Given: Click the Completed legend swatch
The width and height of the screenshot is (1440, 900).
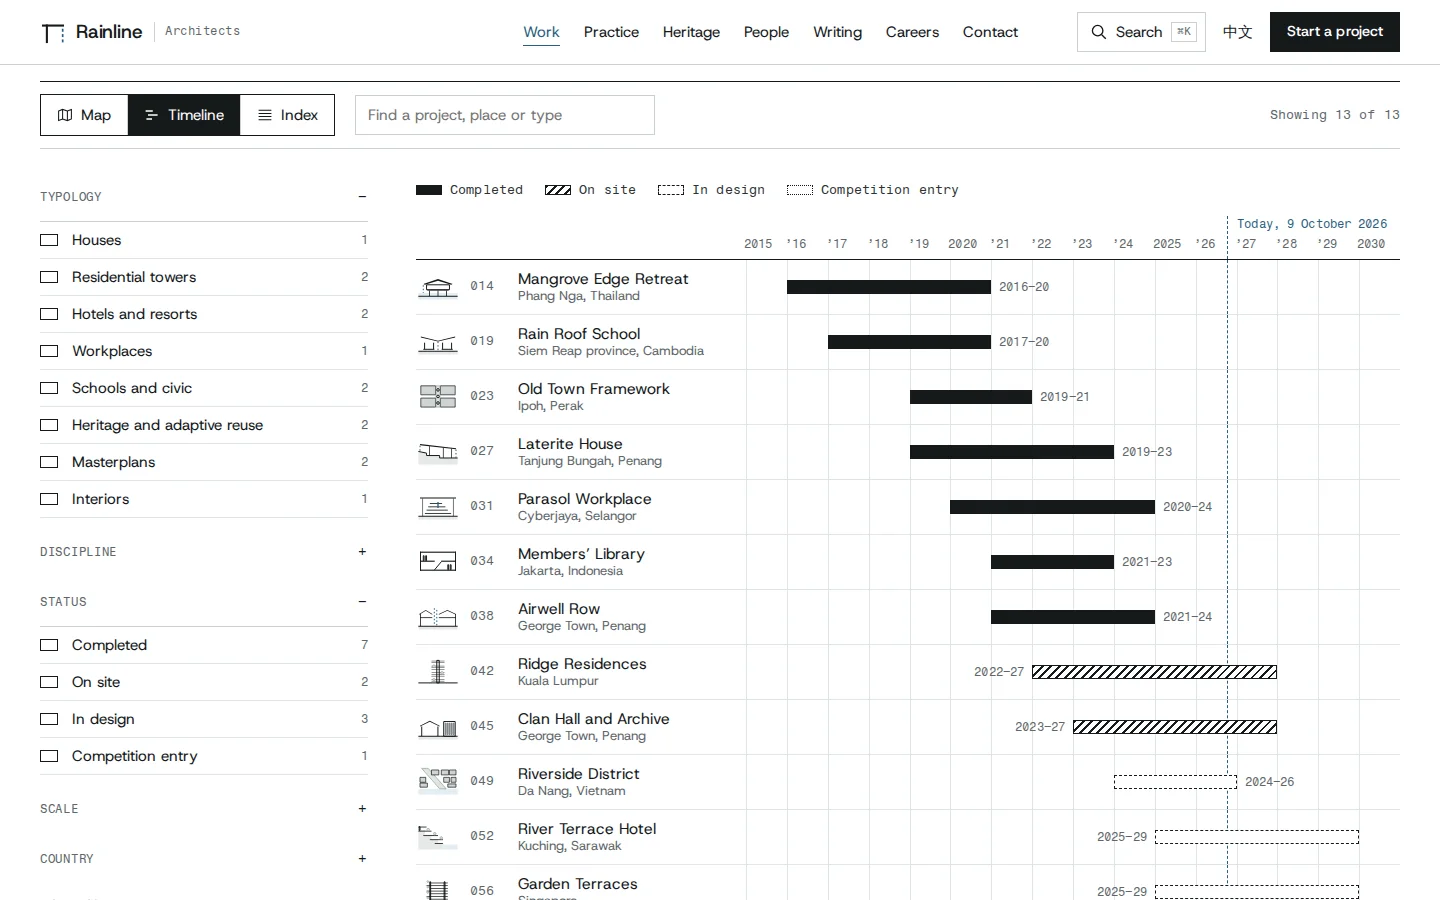Looking at the screenshot, I should pyautogui.click(x=429, y=190).
